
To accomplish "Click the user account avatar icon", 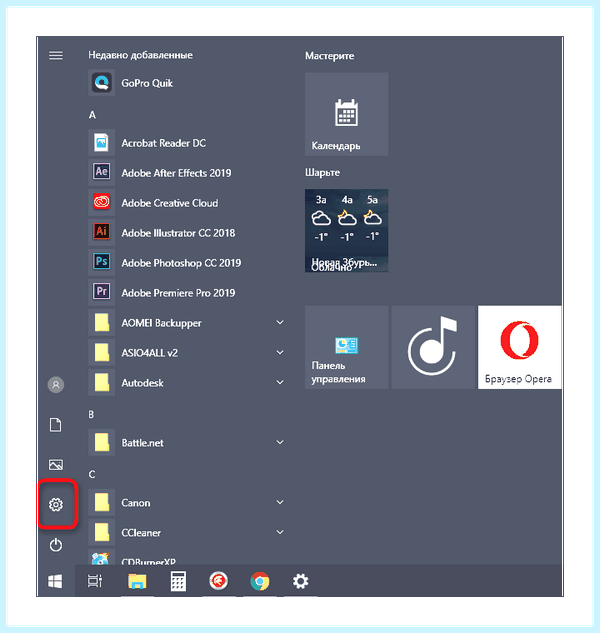I will tap(56, 385).
